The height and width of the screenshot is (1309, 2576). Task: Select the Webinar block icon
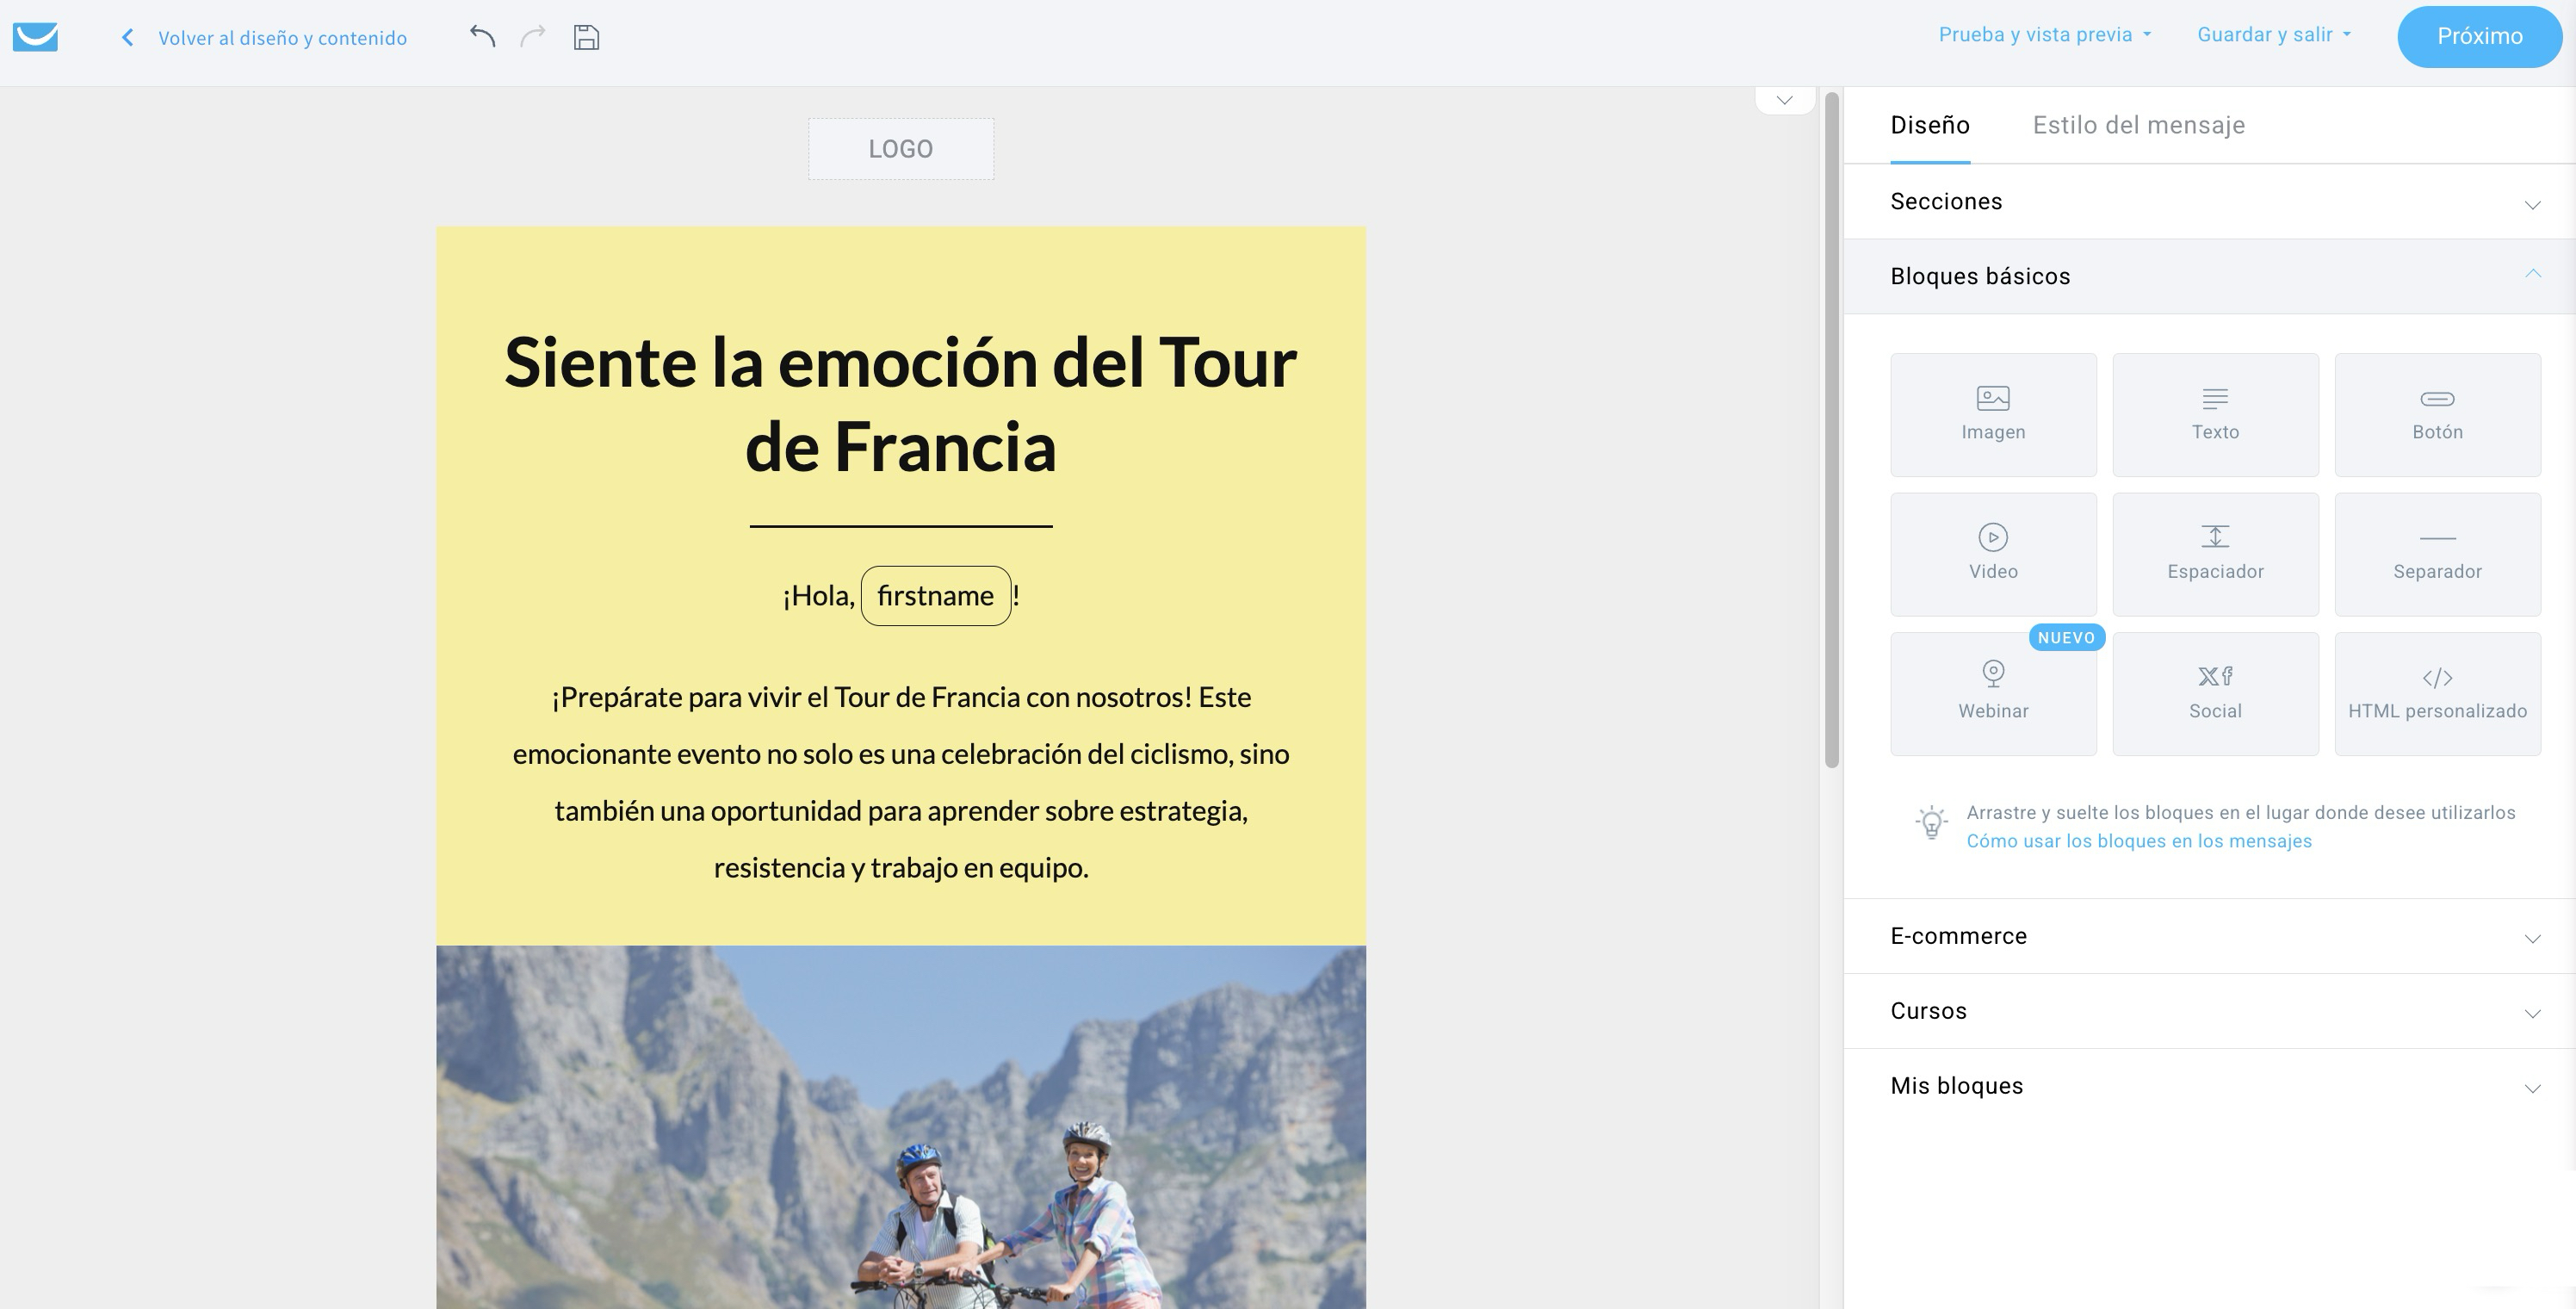[x=1993, y=692]
